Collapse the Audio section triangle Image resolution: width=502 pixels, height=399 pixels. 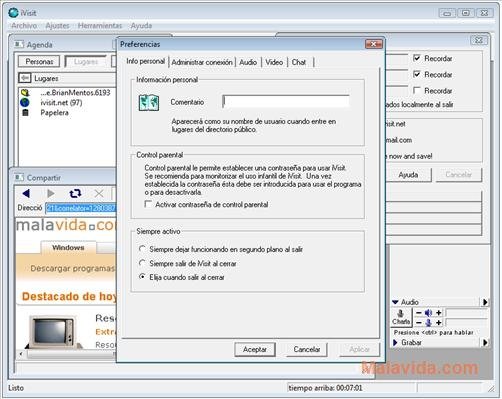(x=395, y=302)
